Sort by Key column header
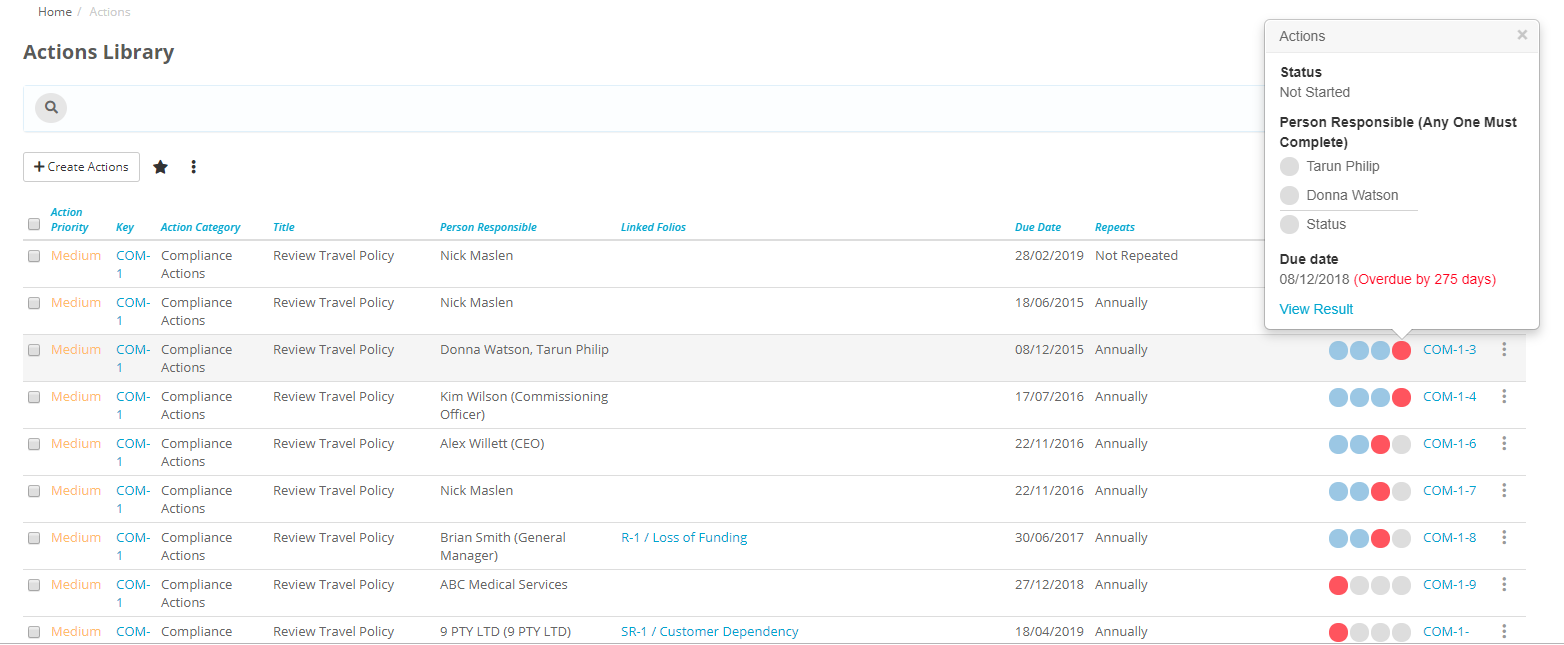This screenshot has width=1564, height=645. tap(124, 227)
